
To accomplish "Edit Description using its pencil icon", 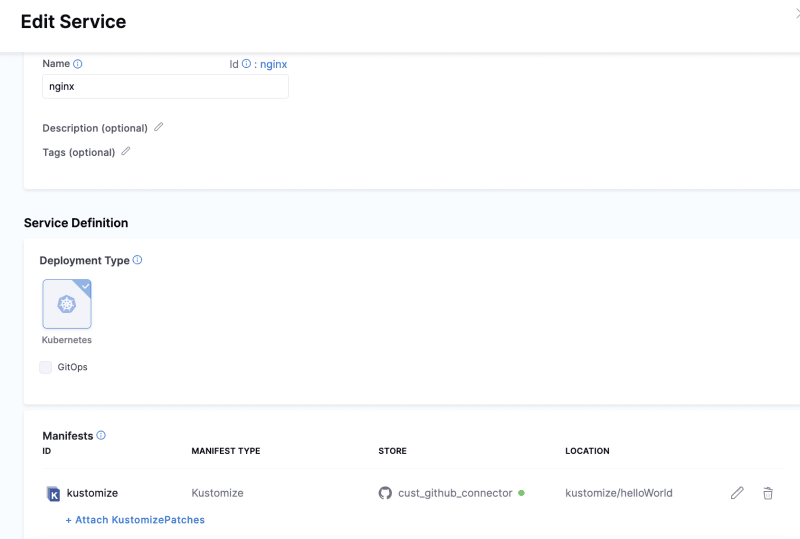I will point(159,127).
